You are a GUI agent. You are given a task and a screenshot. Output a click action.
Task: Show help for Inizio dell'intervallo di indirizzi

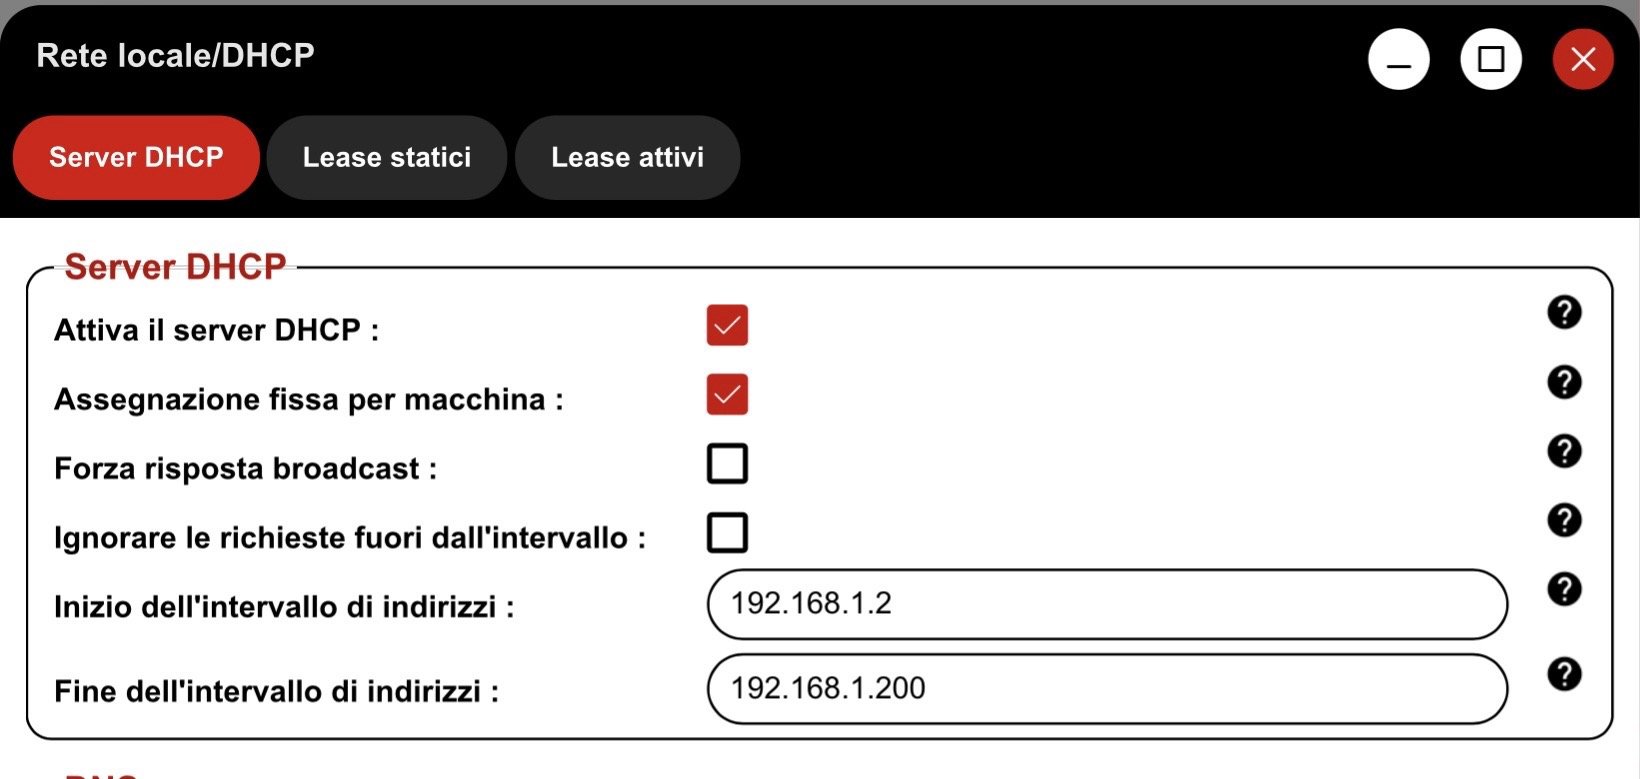click(1564, 589)
